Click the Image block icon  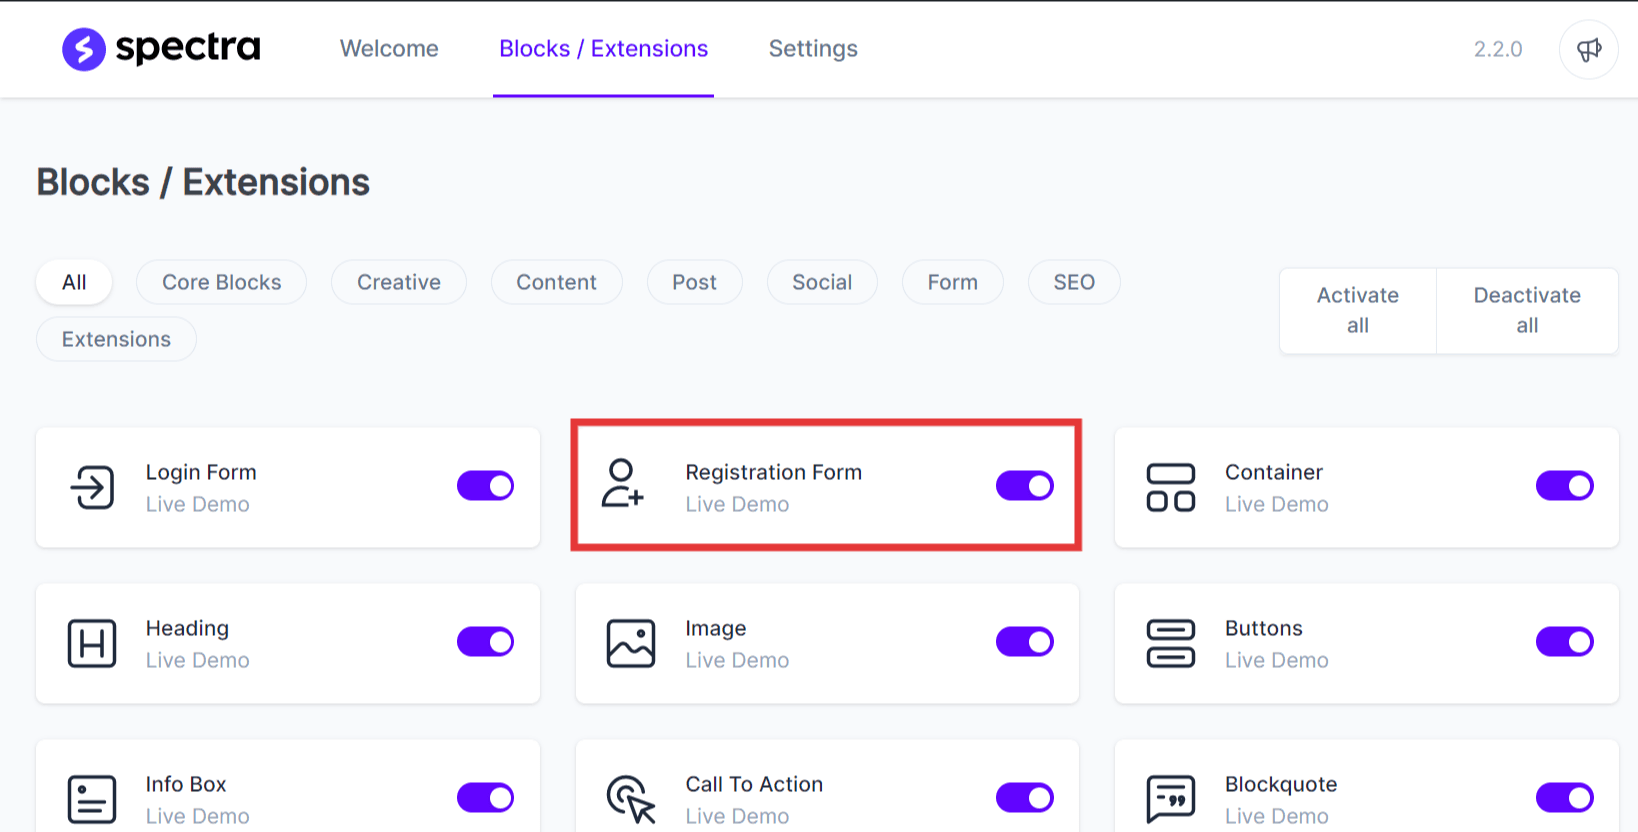pyautogui.click(x=631, y=643)
